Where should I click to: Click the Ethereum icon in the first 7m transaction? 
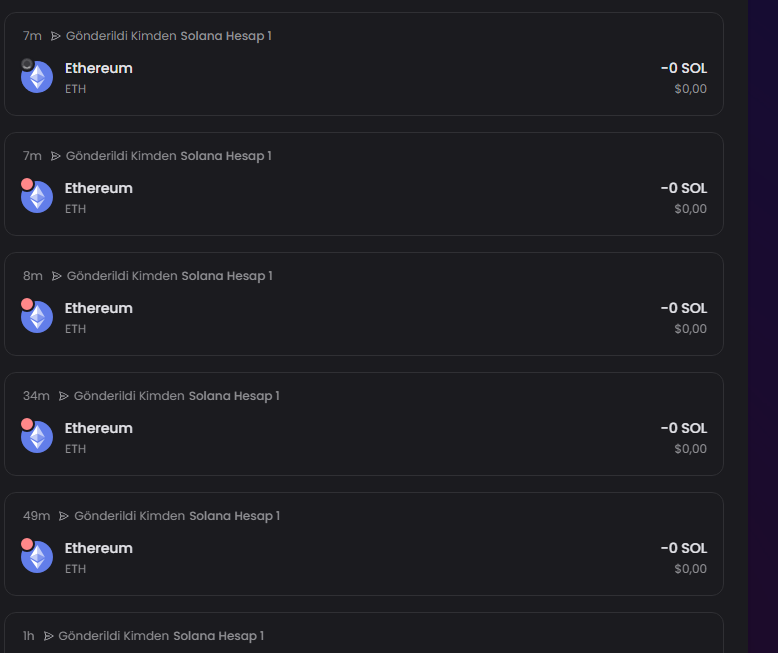coord(37,77)
